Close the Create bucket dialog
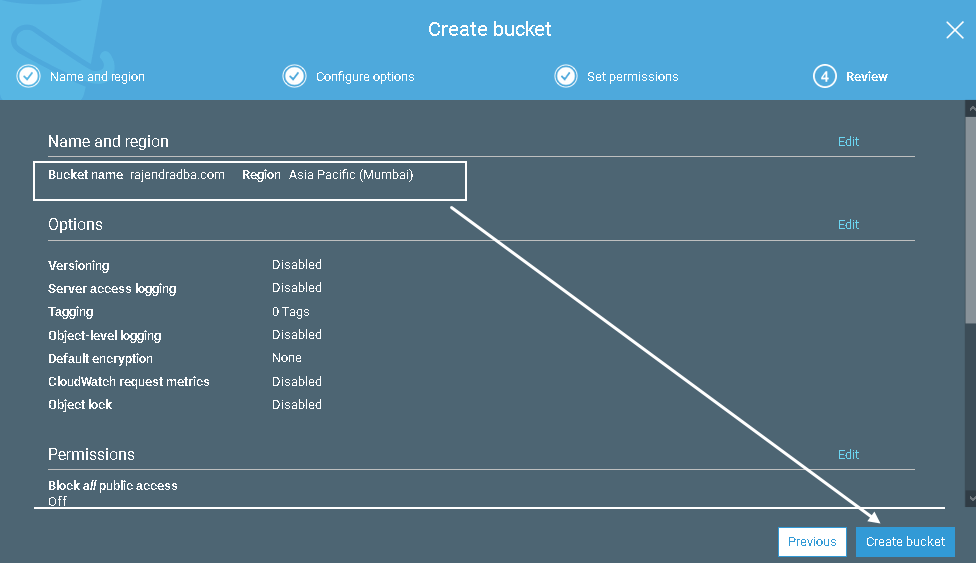 tap(954, 30)
